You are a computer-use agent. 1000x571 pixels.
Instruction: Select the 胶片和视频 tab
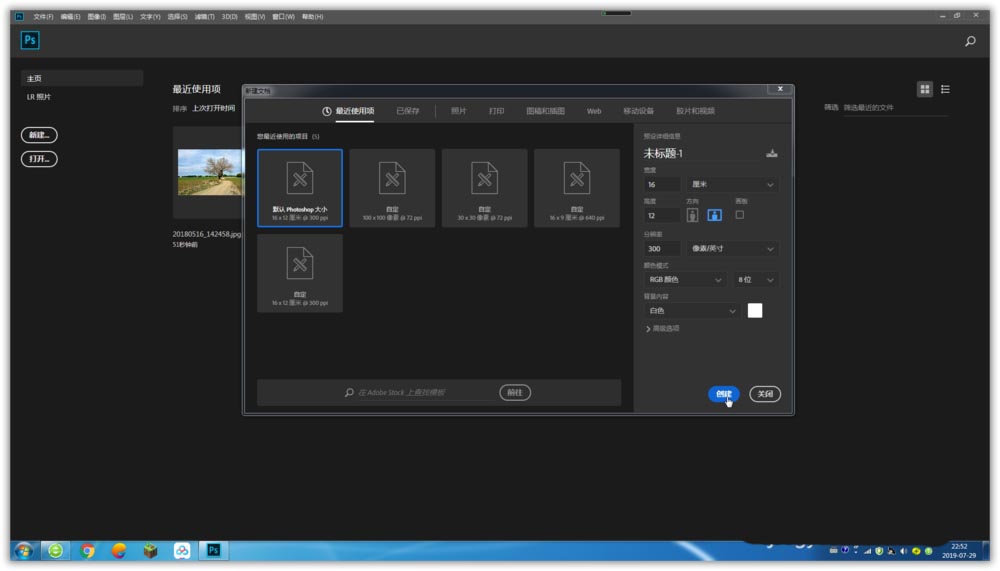coord(695,111)
